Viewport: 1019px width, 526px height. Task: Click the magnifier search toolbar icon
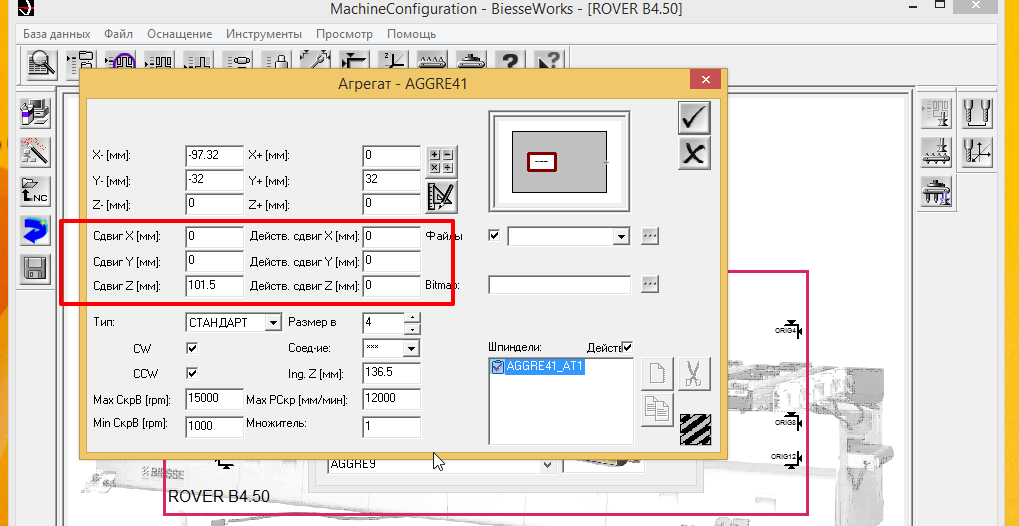click(42, 64)
